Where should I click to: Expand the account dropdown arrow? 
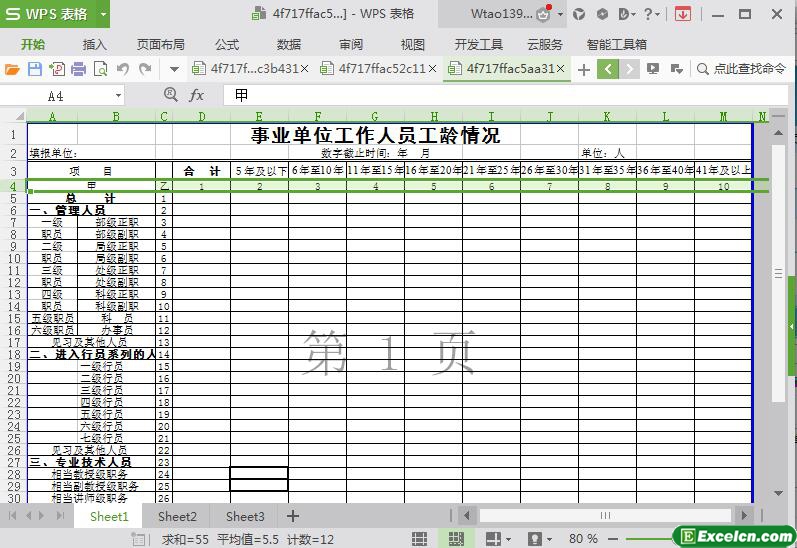tap(560, 14)
